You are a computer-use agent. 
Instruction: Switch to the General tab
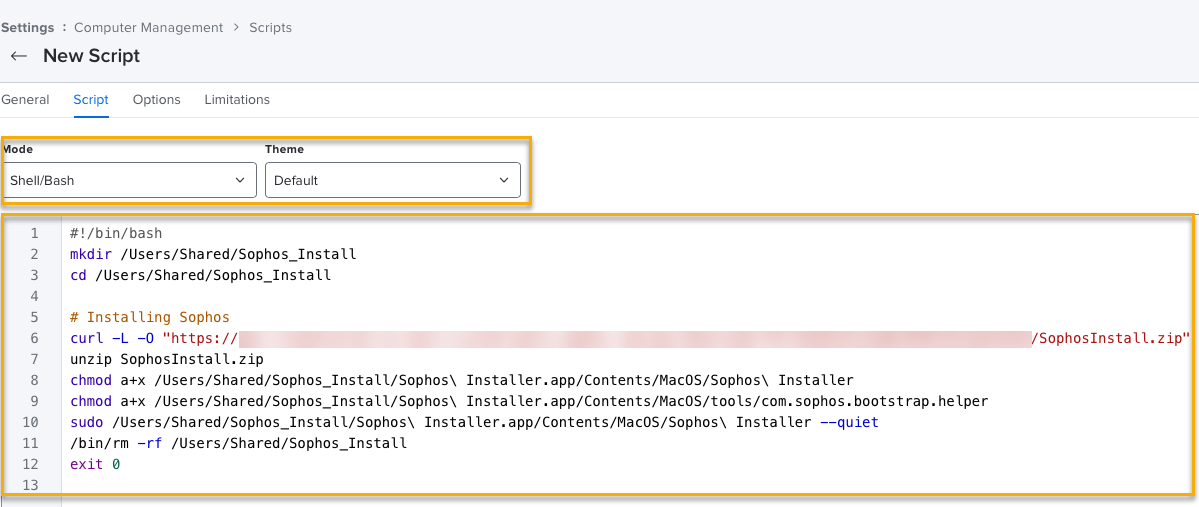tap(25, 100)
